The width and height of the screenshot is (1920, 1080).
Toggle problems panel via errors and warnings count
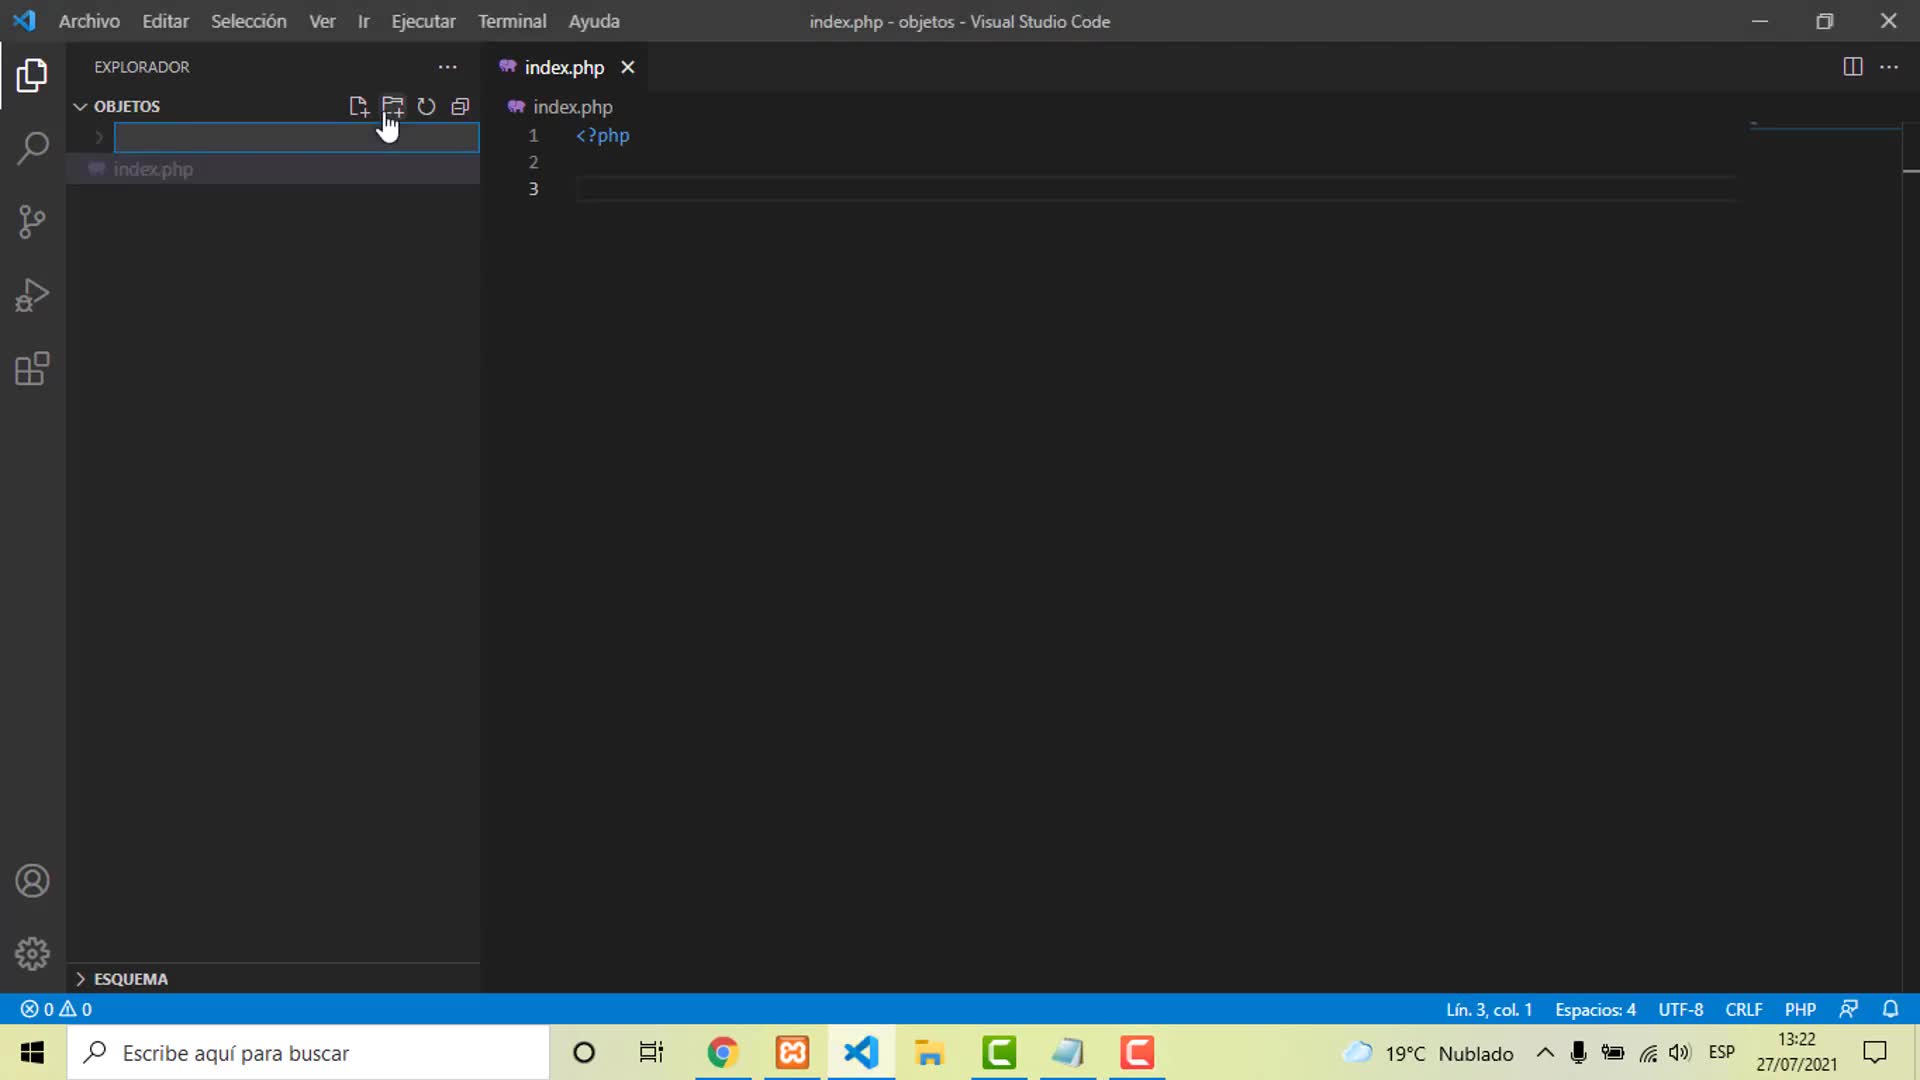[56, 1009]
